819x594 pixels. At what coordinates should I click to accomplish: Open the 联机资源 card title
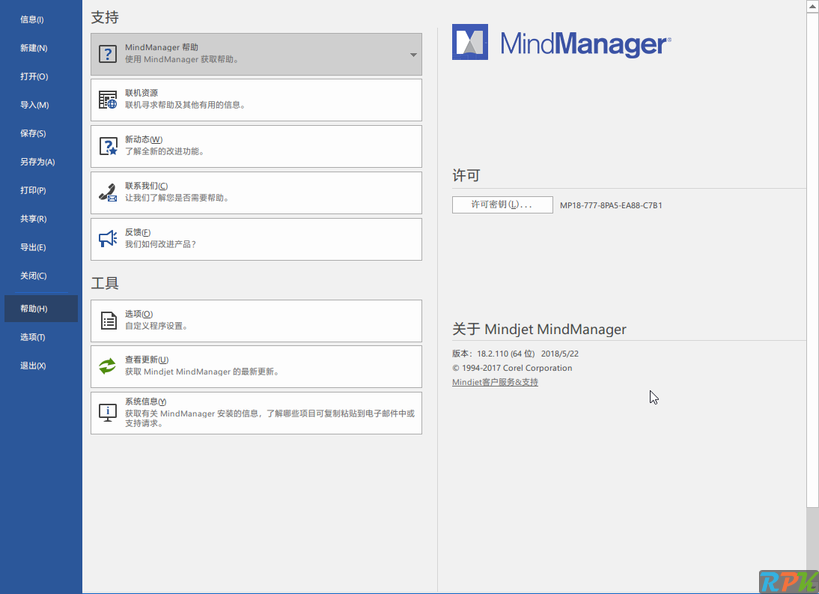[141, 93]
